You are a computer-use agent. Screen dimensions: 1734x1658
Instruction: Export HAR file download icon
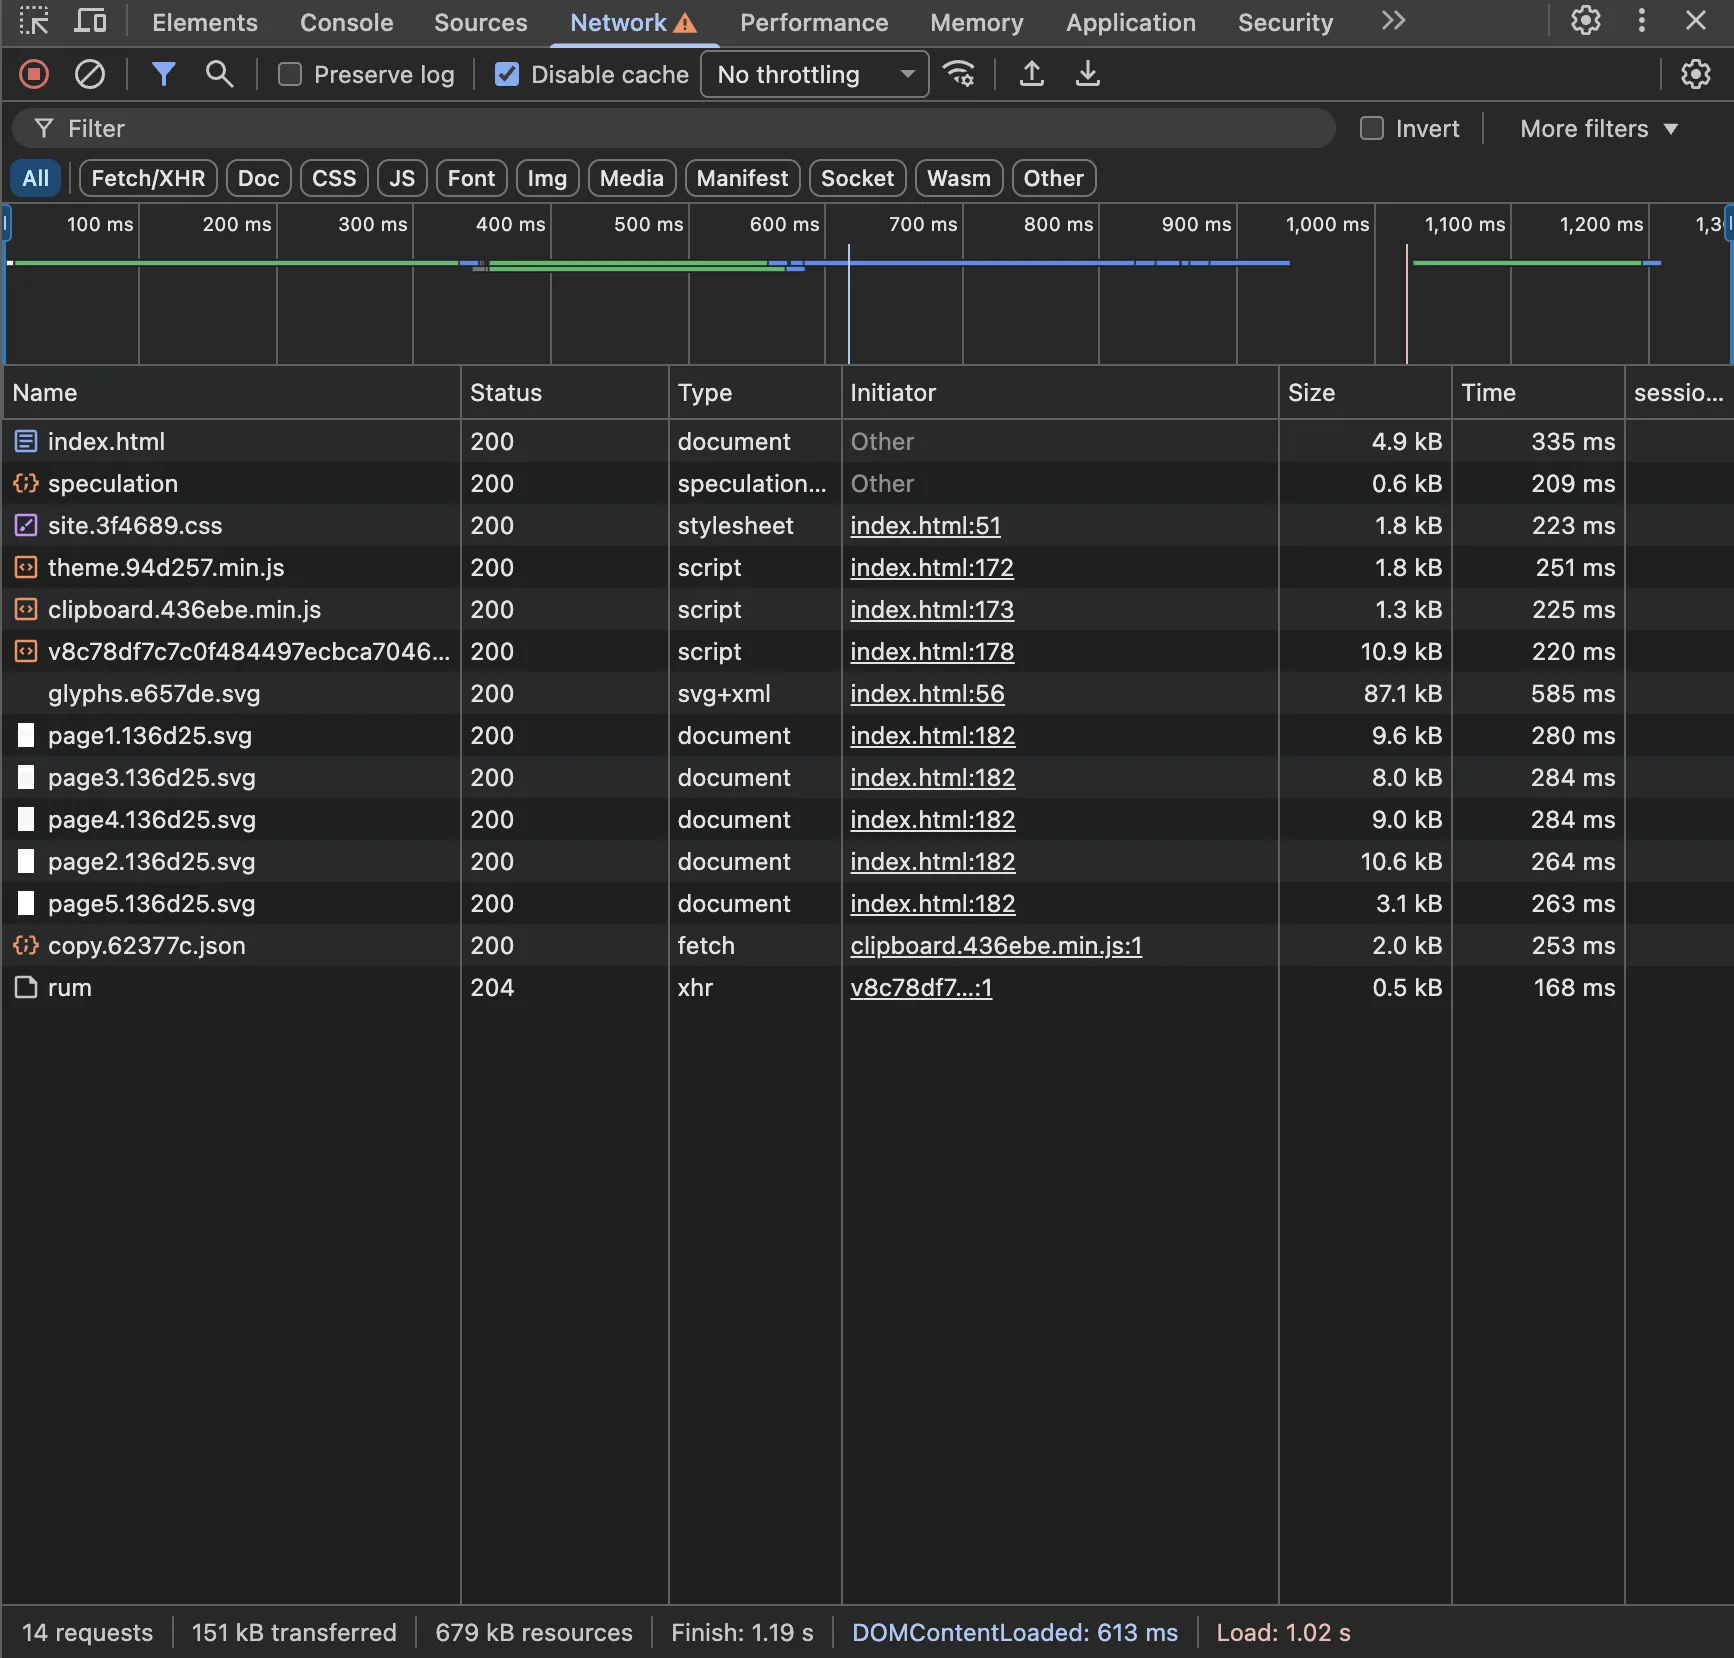(1088, 74)
